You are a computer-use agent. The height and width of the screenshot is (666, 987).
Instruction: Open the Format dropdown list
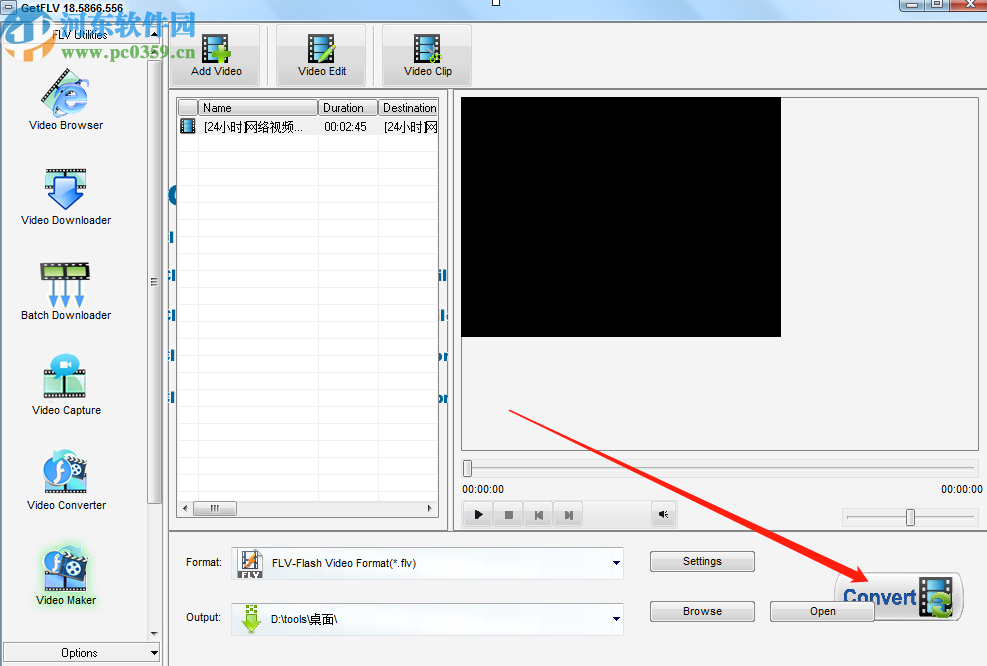pos(613,562)
